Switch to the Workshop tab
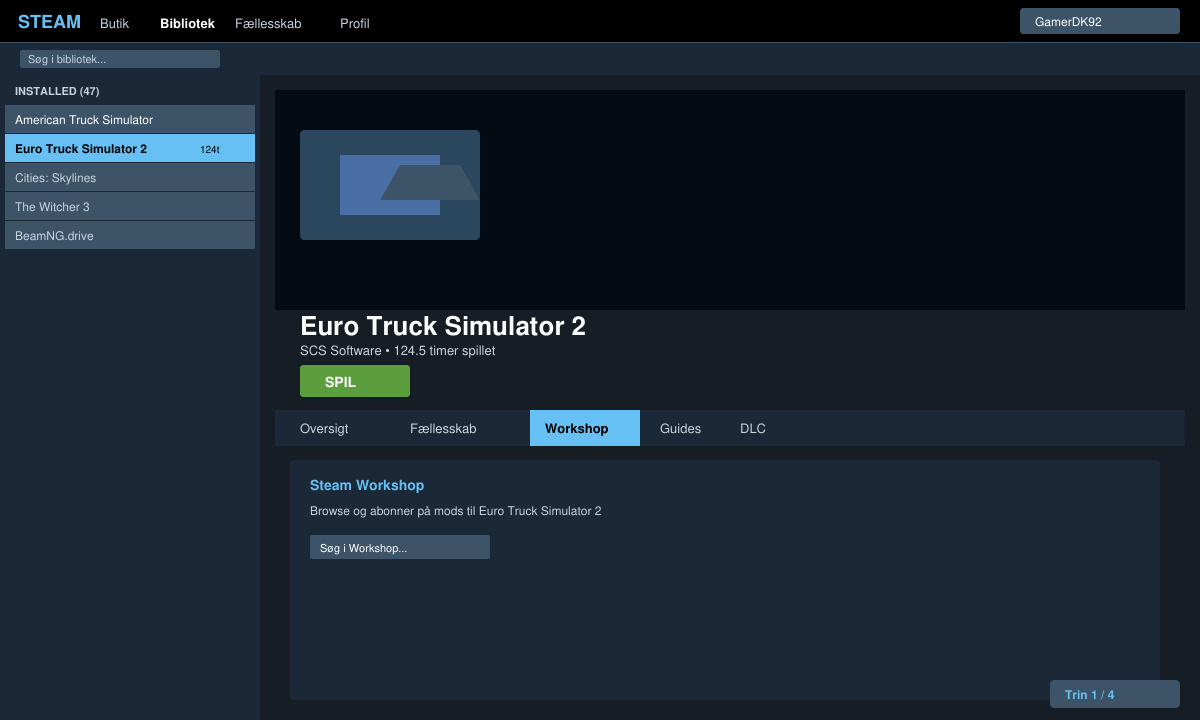This screenshot has width=1200, height=720. pos(585,428)
